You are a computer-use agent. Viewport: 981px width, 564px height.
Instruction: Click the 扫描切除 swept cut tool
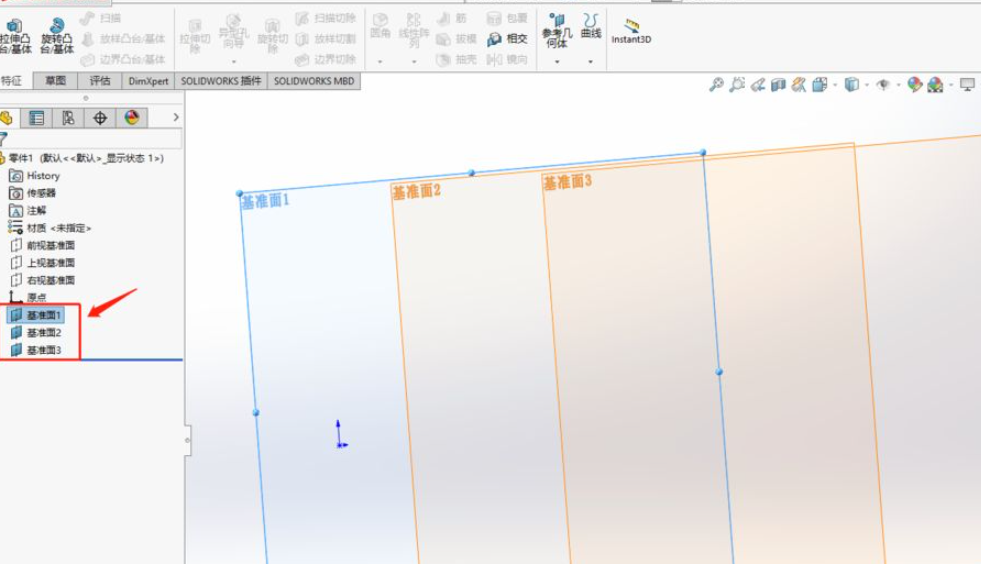click(325, 18)
